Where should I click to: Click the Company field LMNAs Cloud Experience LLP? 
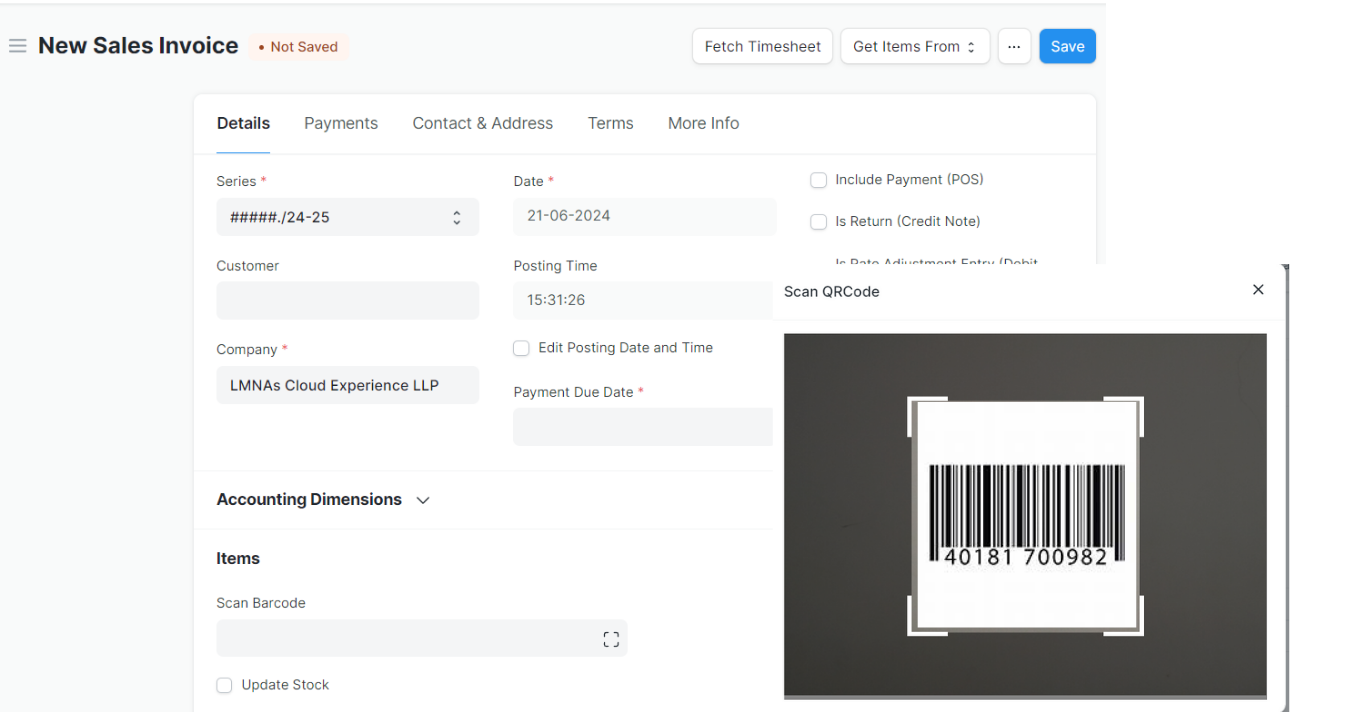pyautogui.click(x=347, y=385)
